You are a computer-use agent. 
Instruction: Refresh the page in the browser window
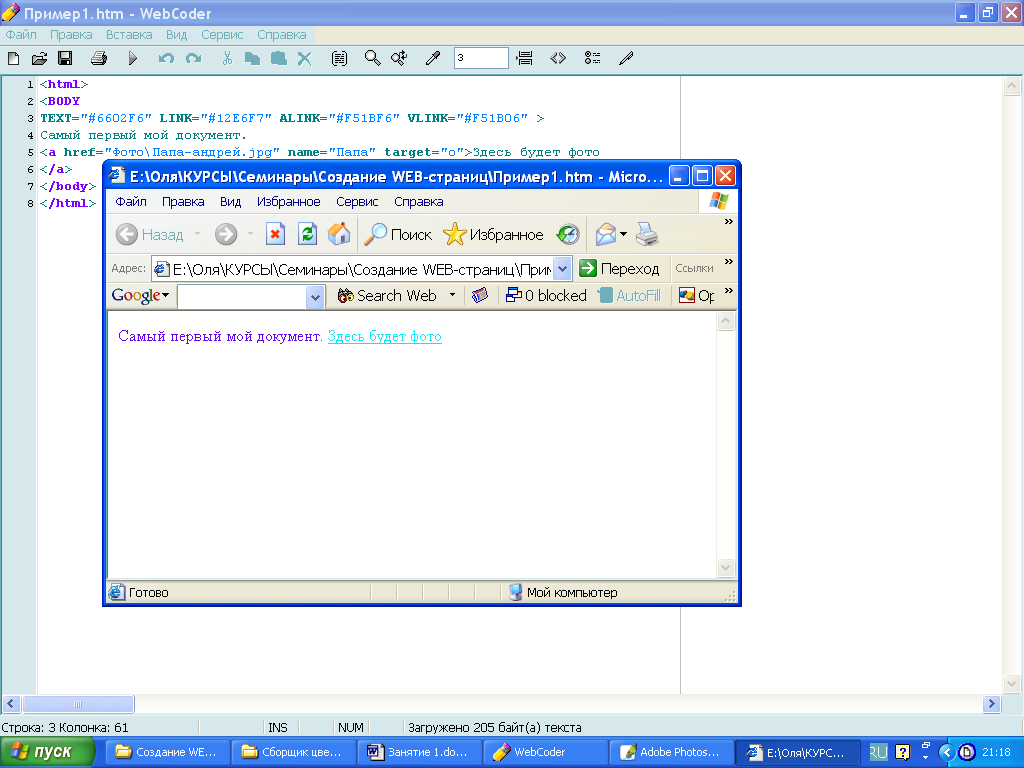pyautogui.click(x=308, y=234)
